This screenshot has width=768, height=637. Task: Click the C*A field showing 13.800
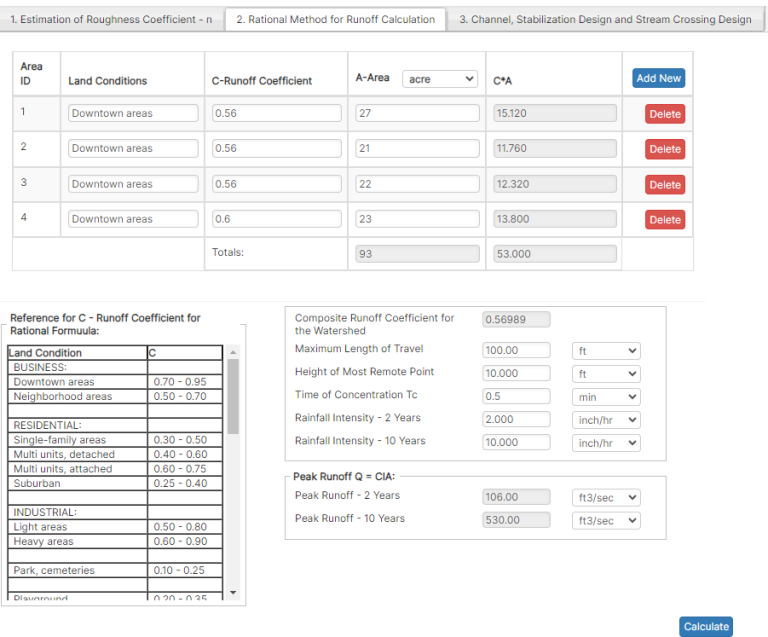click(555, 219)
